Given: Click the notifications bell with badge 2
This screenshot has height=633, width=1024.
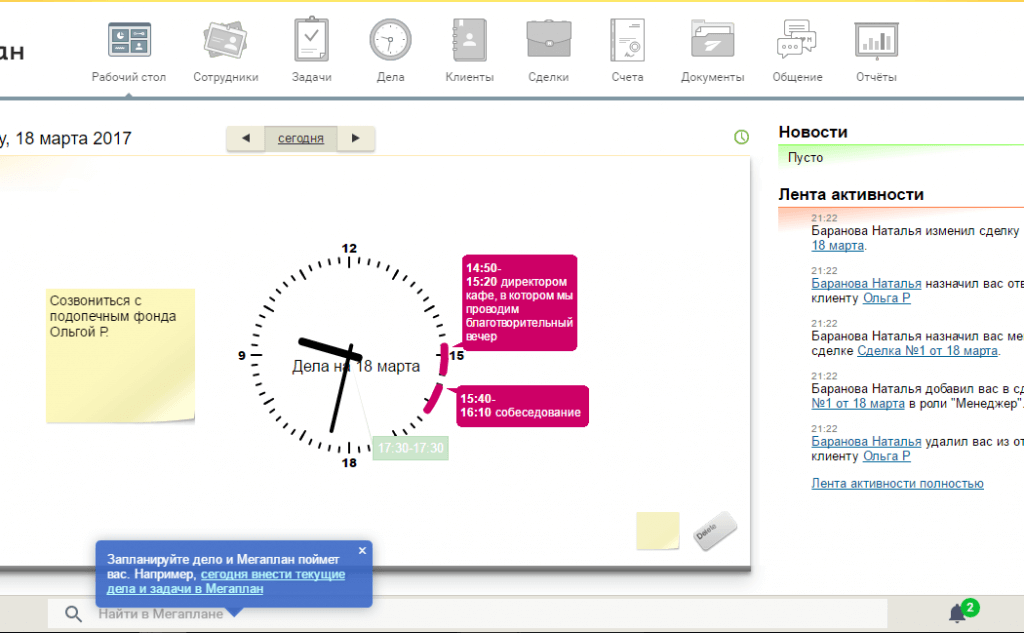Looking at the screenshot, I should (x=958, y=614).
